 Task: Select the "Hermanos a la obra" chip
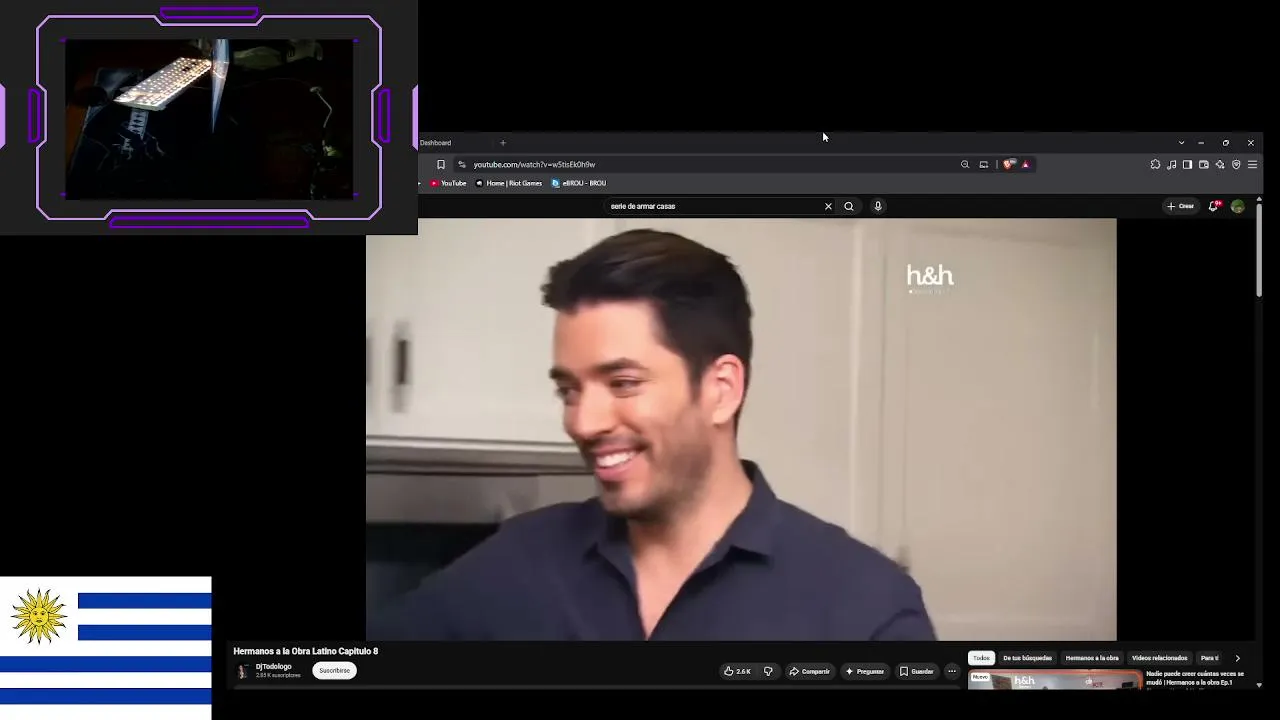pyautogui.click(x=1092, y=658)
